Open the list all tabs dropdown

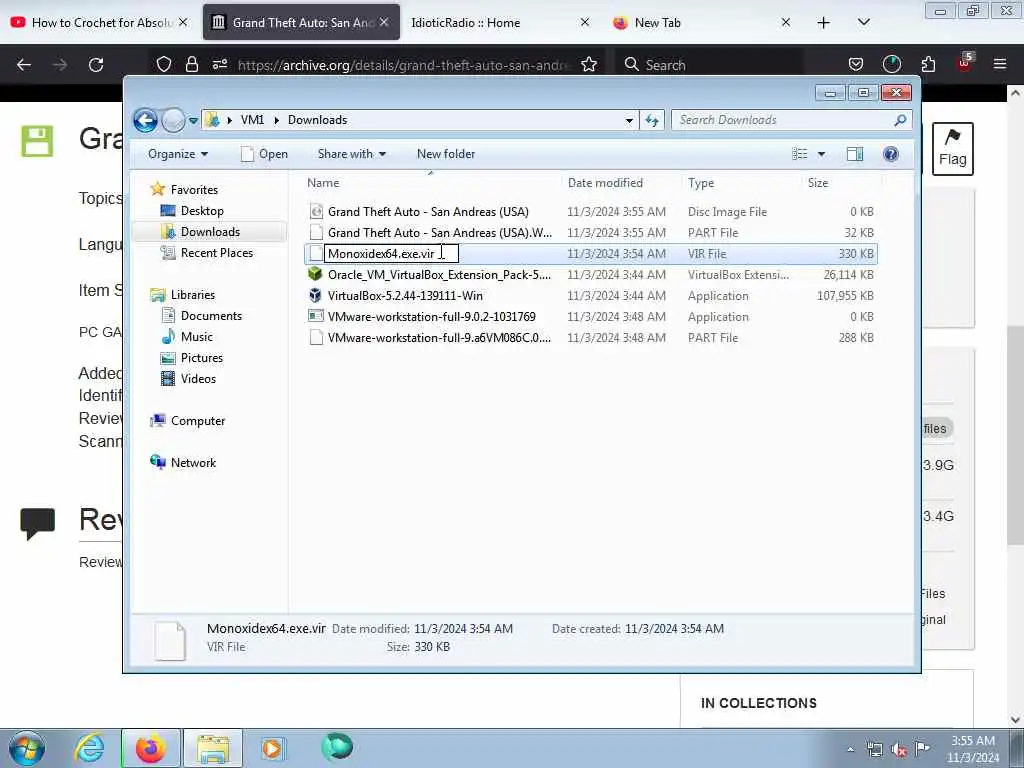tap(863, 23)
